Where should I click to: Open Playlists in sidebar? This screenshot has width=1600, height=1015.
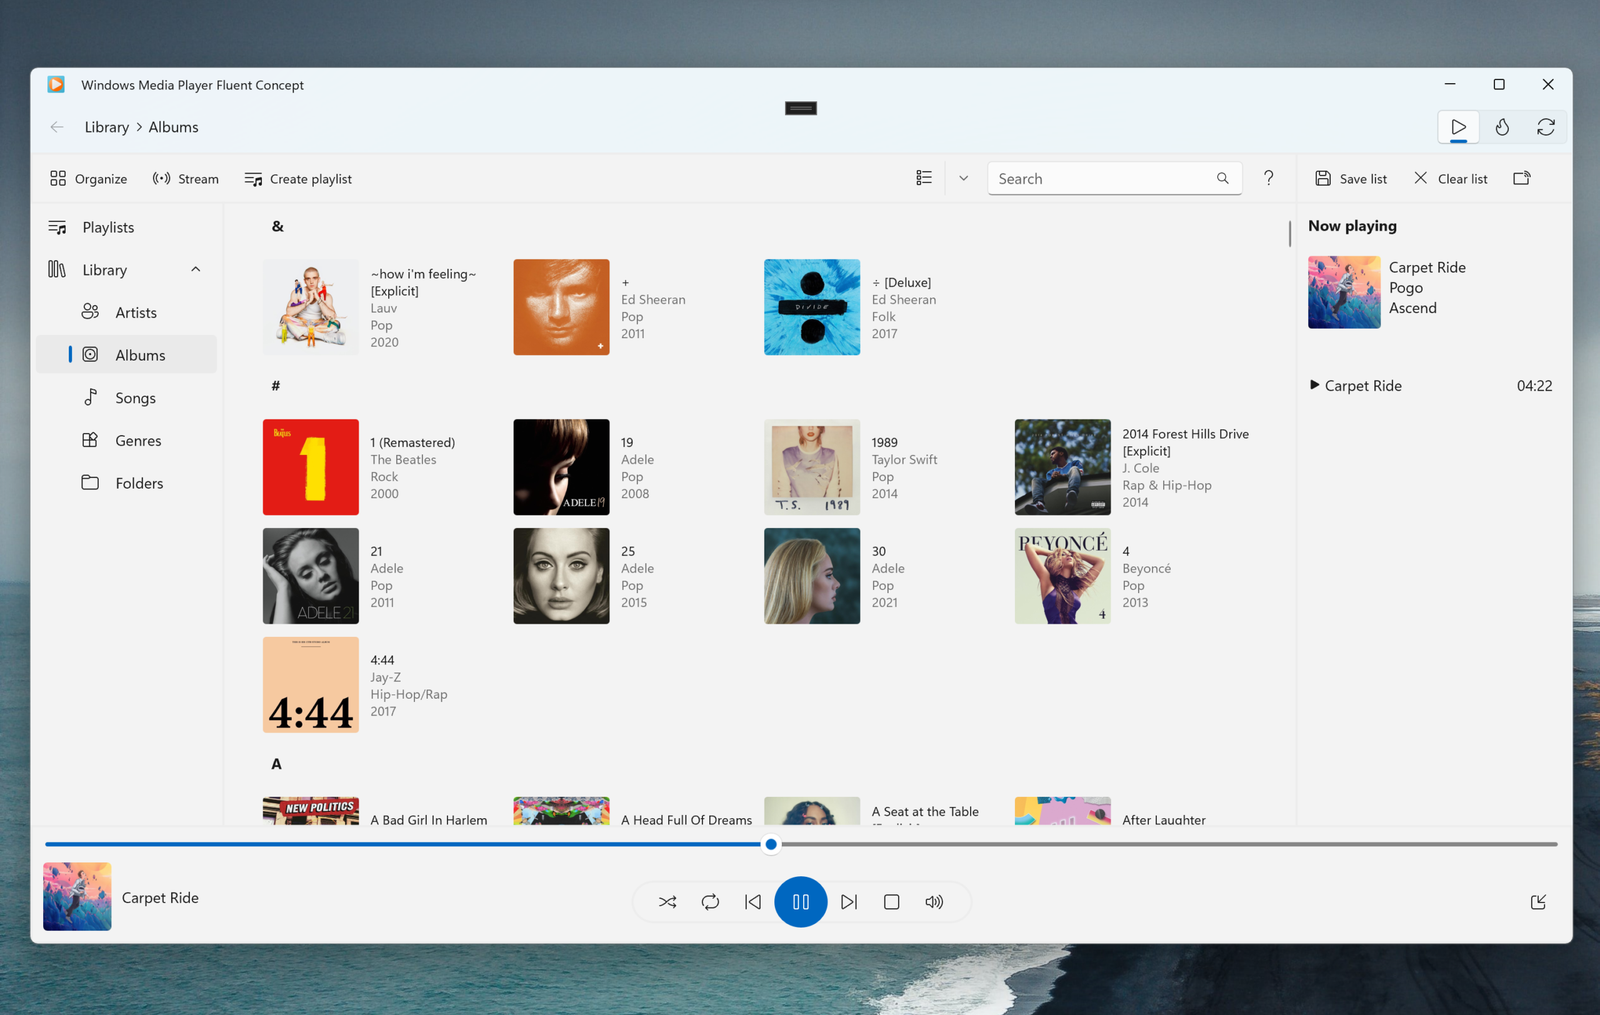click(125, 227)
